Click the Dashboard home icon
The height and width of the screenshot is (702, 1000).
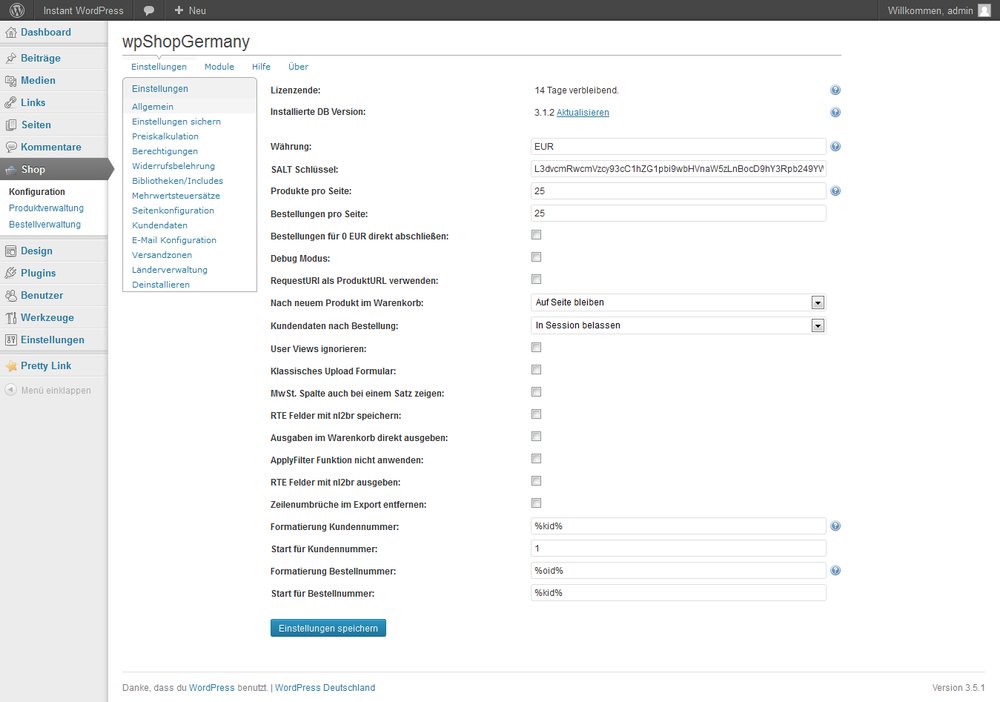(x=11, y=33)
